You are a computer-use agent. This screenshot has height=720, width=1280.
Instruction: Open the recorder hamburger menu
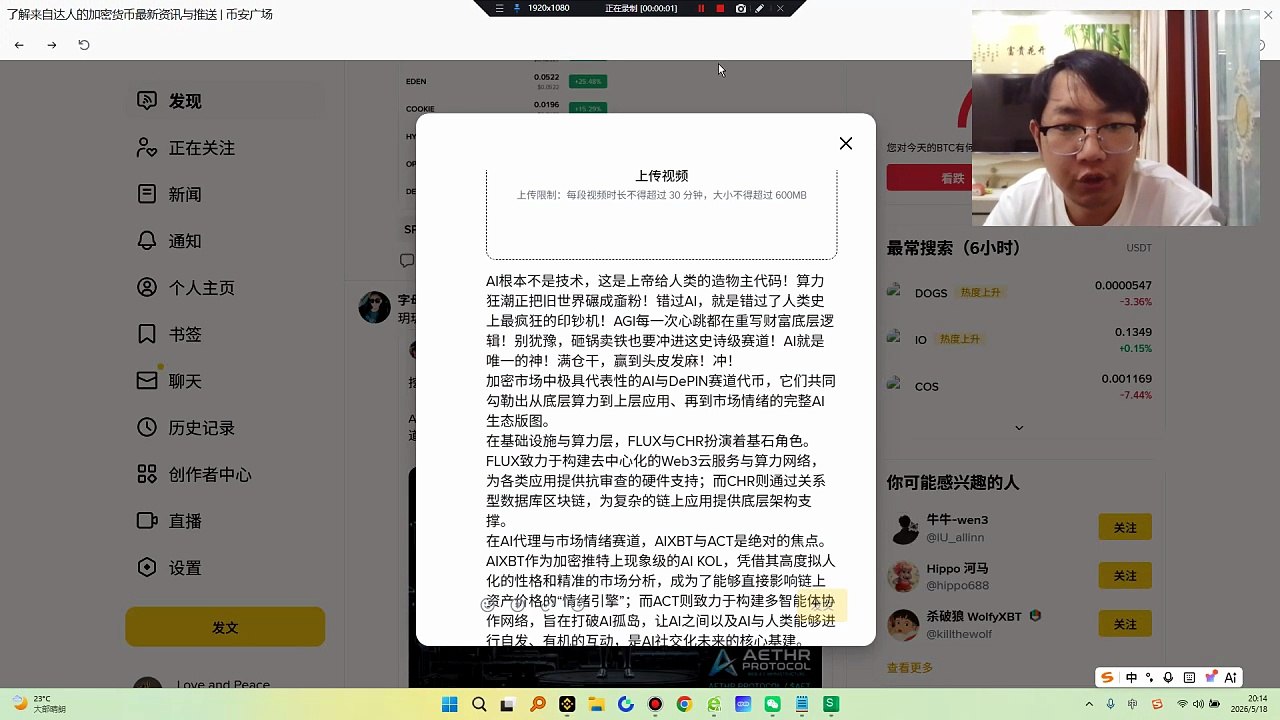(499, 8)
